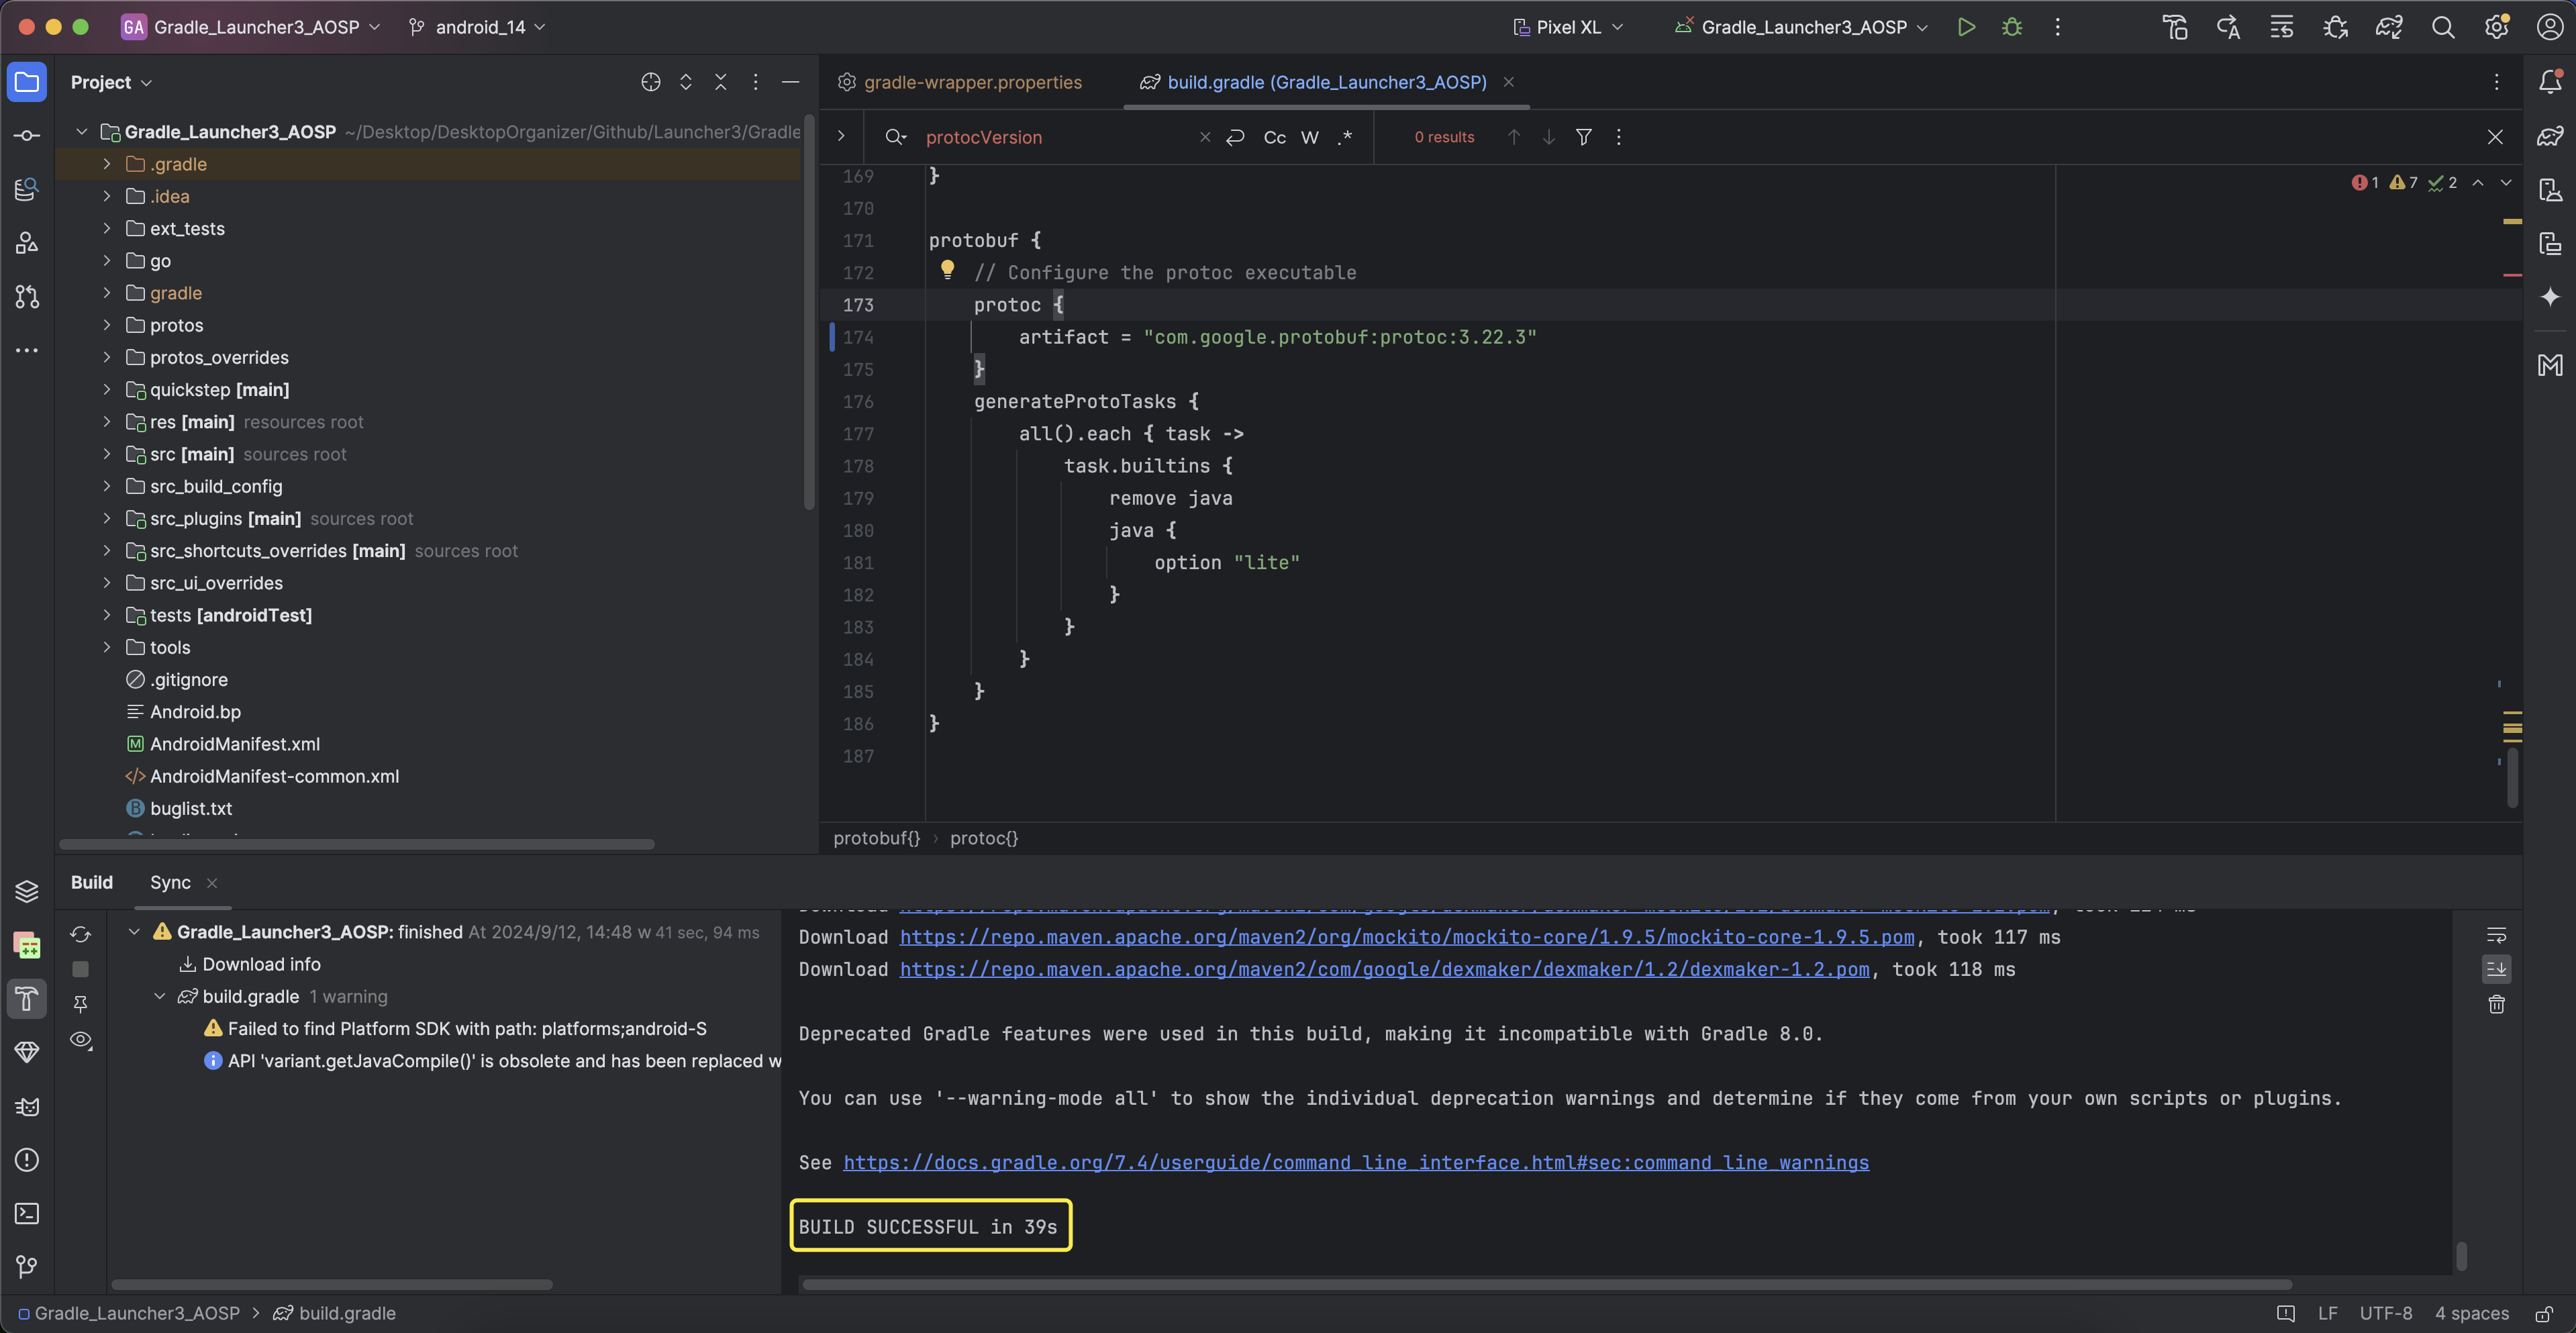Click the Debug app bug icon
Viewport: 2576px width, 1333px height.
2012,27
